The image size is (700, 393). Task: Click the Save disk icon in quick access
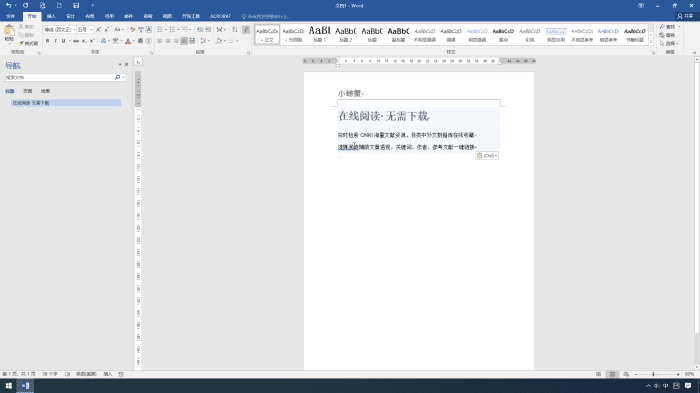76,5
